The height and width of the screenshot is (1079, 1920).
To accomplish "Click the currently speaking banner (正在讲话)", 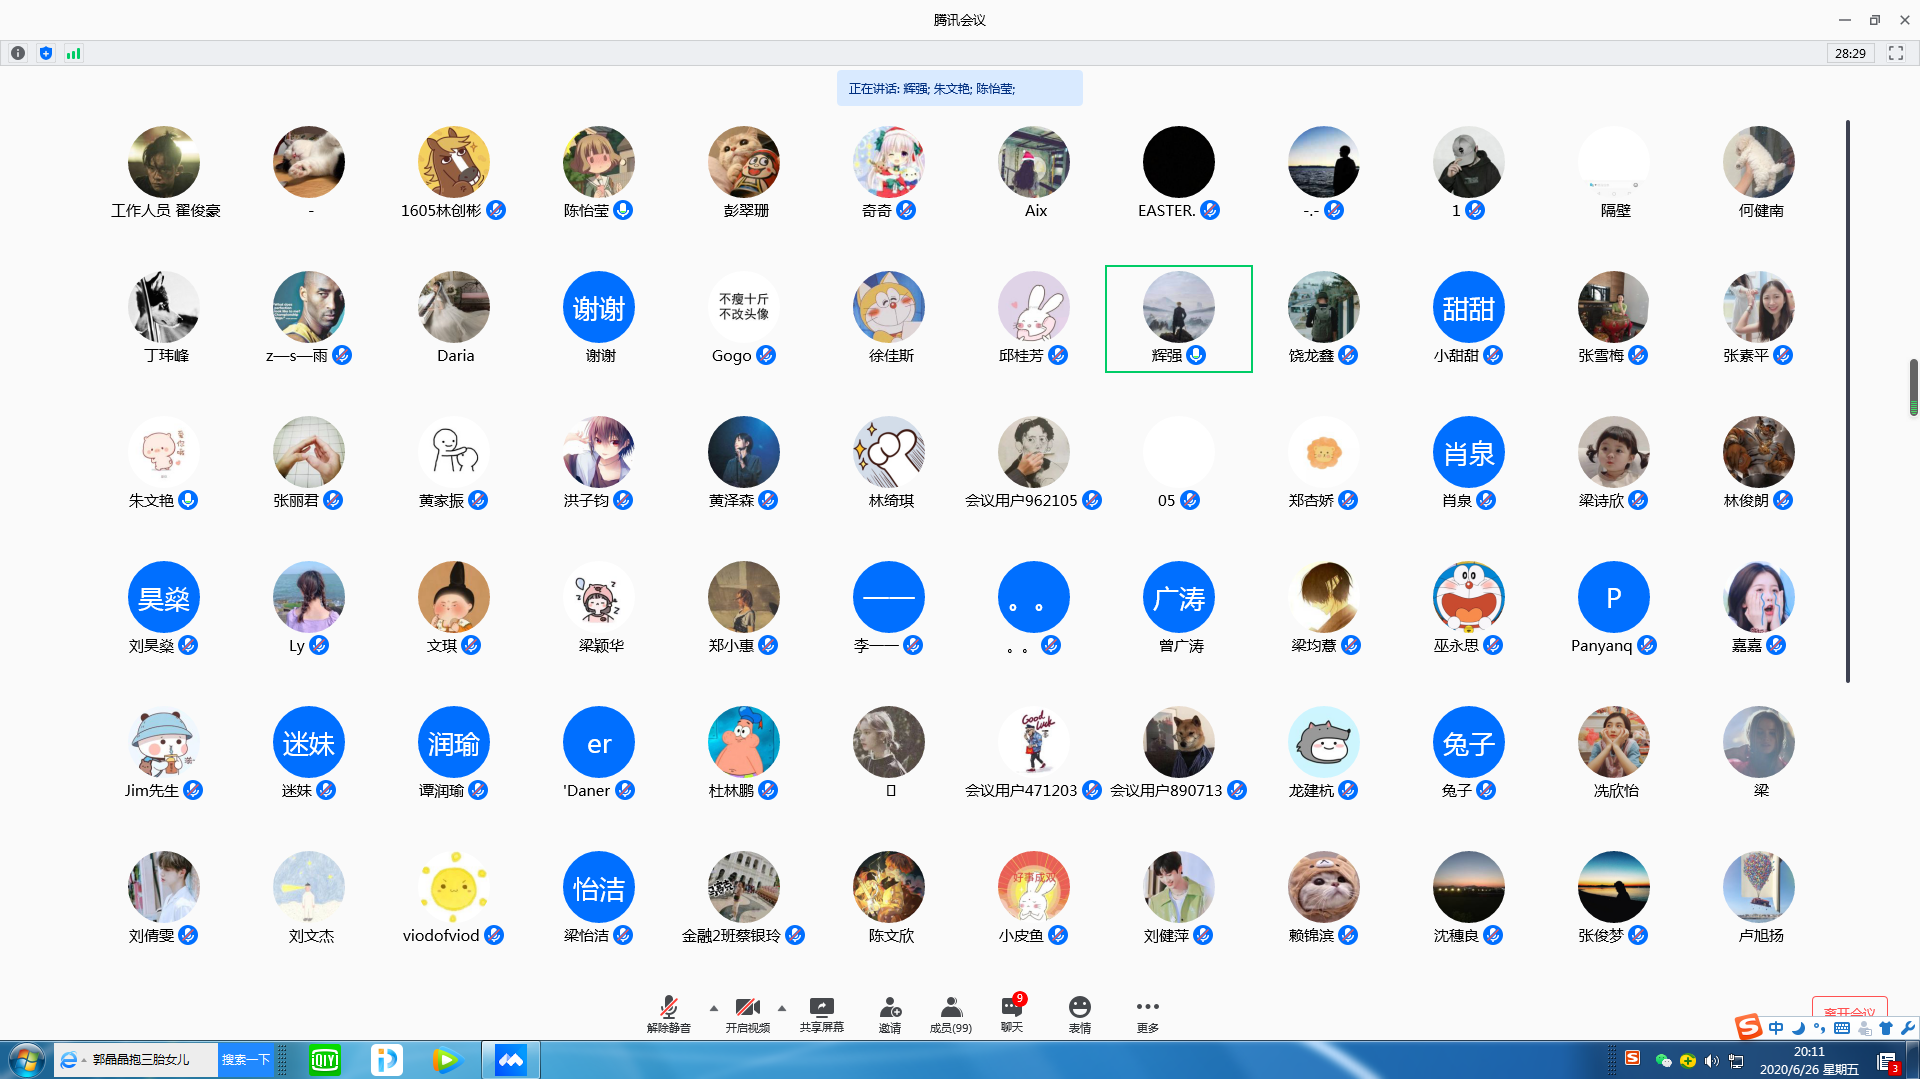I will [x=959, y=88].
